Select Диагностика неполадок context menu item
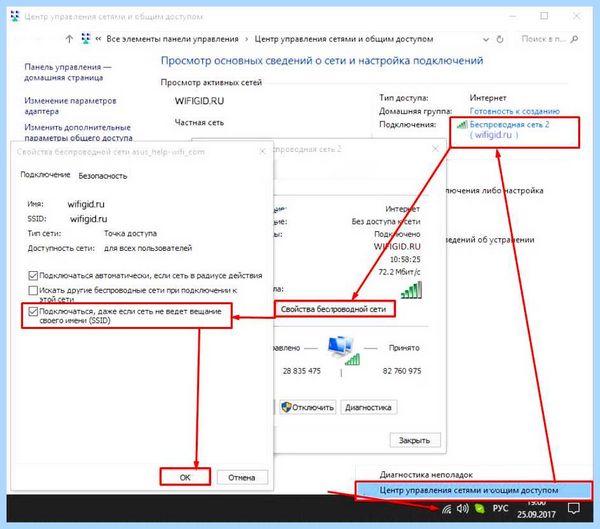The image size is (600, 529). click(x=426, y=475)
